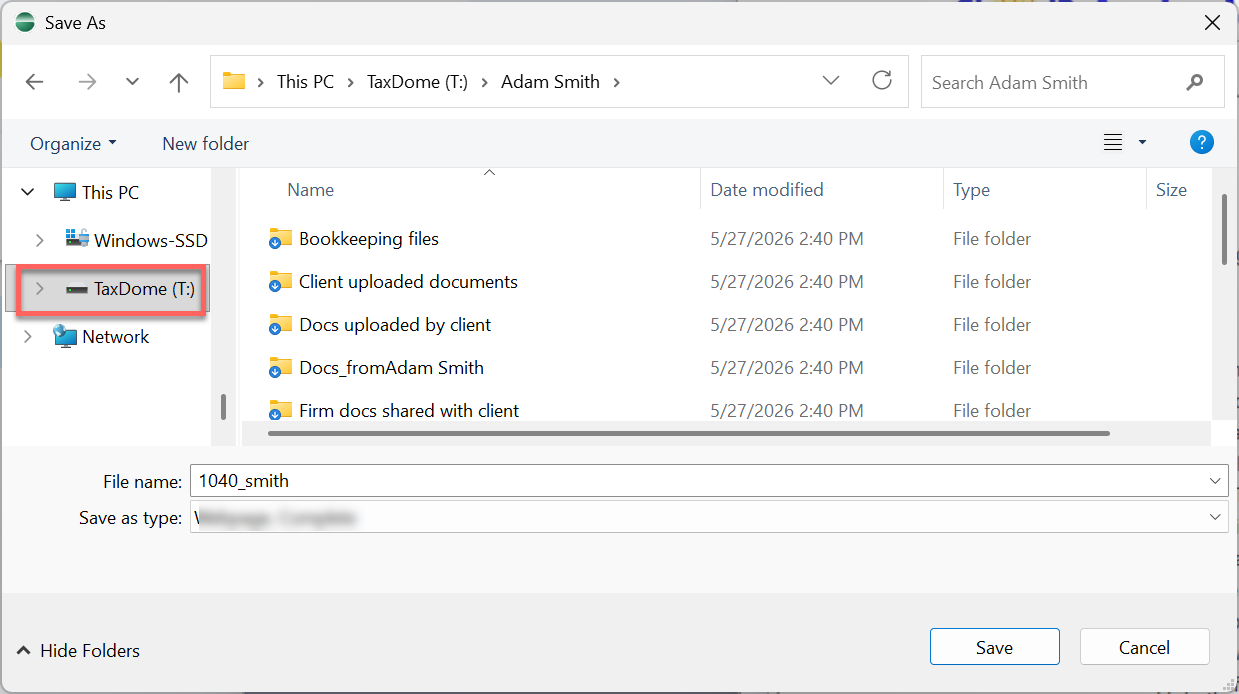The height and width of the screenshot is (694, 1239).
Task: Click Firm docs shared with client folder icon
Action: [x=280, y=410]
